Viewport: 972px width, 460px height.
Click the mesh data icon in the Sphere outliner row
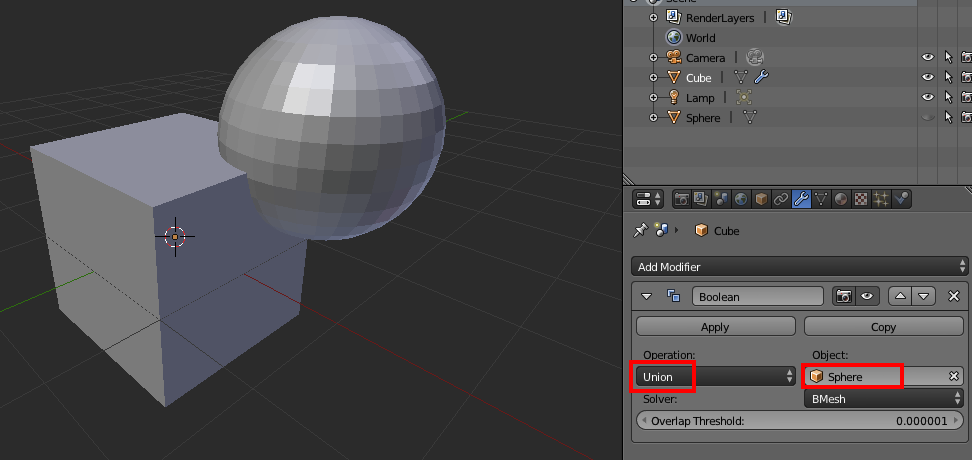749,117
